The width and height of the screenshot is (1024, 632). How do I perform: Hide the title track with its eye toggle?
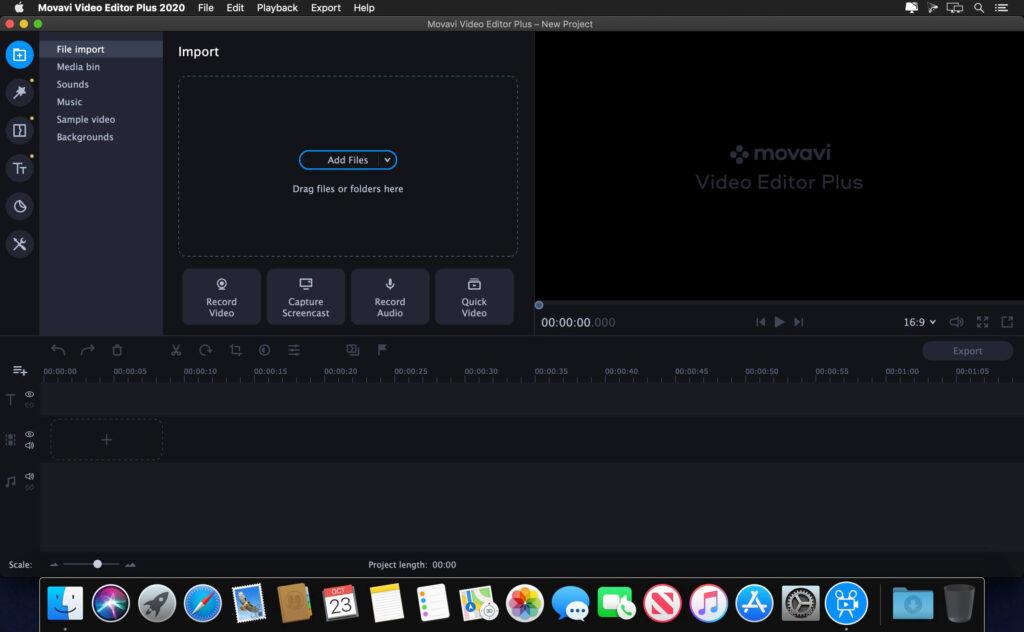tap(29, 394)
